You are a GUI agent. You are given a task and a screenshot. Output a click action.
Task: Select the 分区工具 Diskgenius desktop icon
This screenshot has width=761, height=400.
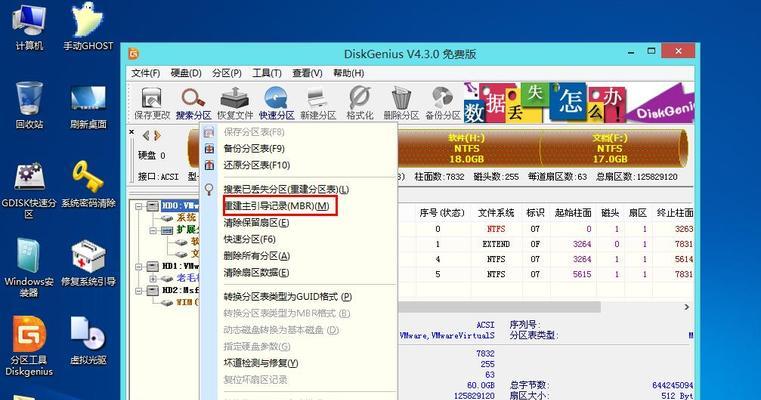tap(29, 346)
